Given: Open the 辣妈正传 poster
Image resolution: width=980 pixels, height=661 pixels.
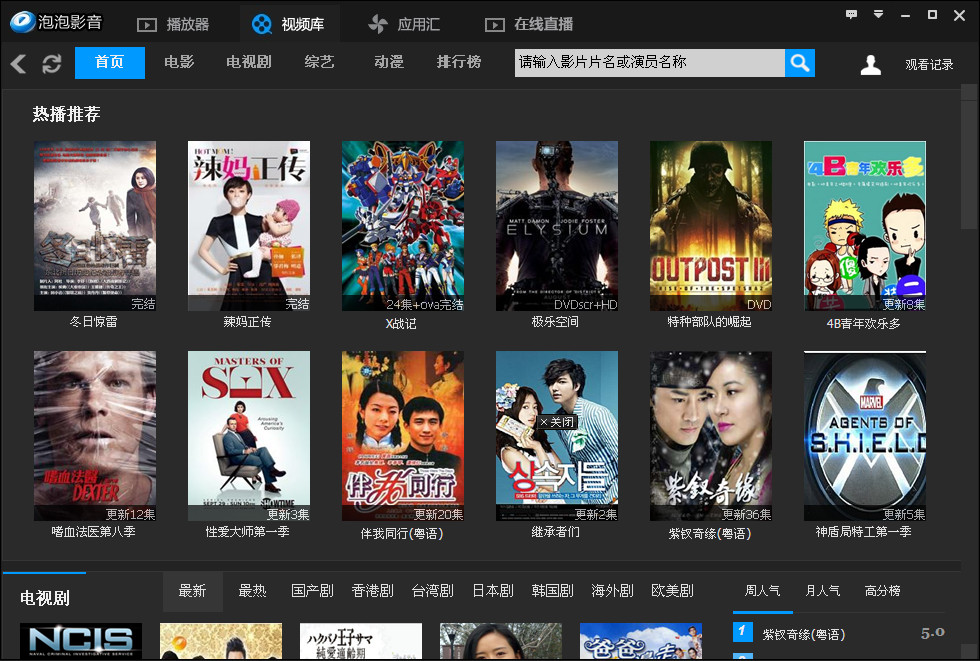Looking at the screenshot, I should tap(249, 226).
